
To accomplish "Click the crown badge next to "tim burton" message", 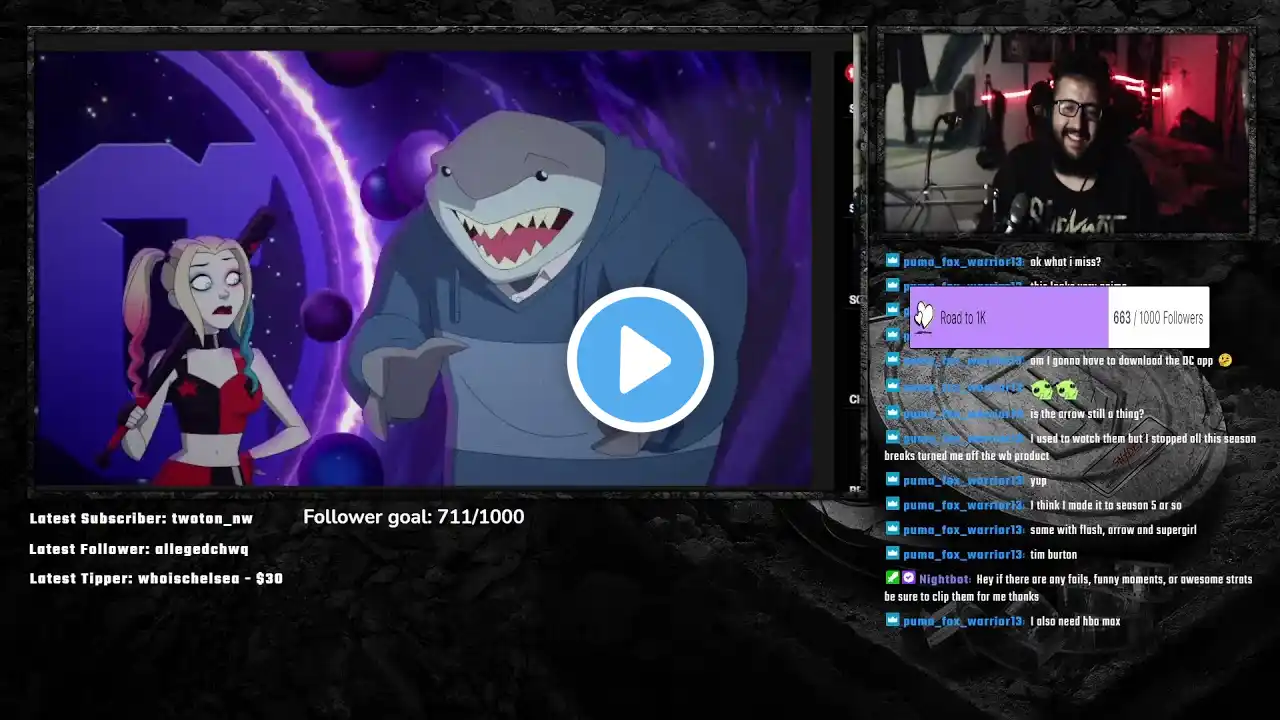I will coord(892,553).
